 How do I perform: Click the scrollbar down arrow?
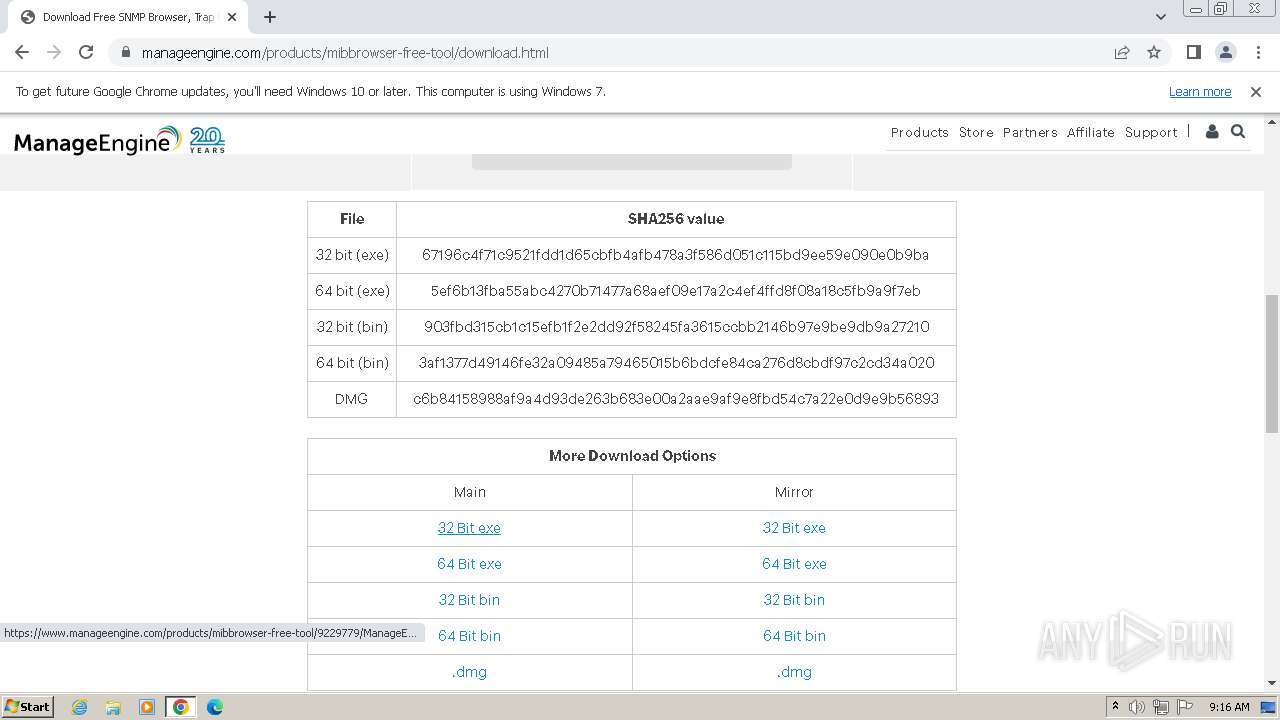(x=1272, y=684)
